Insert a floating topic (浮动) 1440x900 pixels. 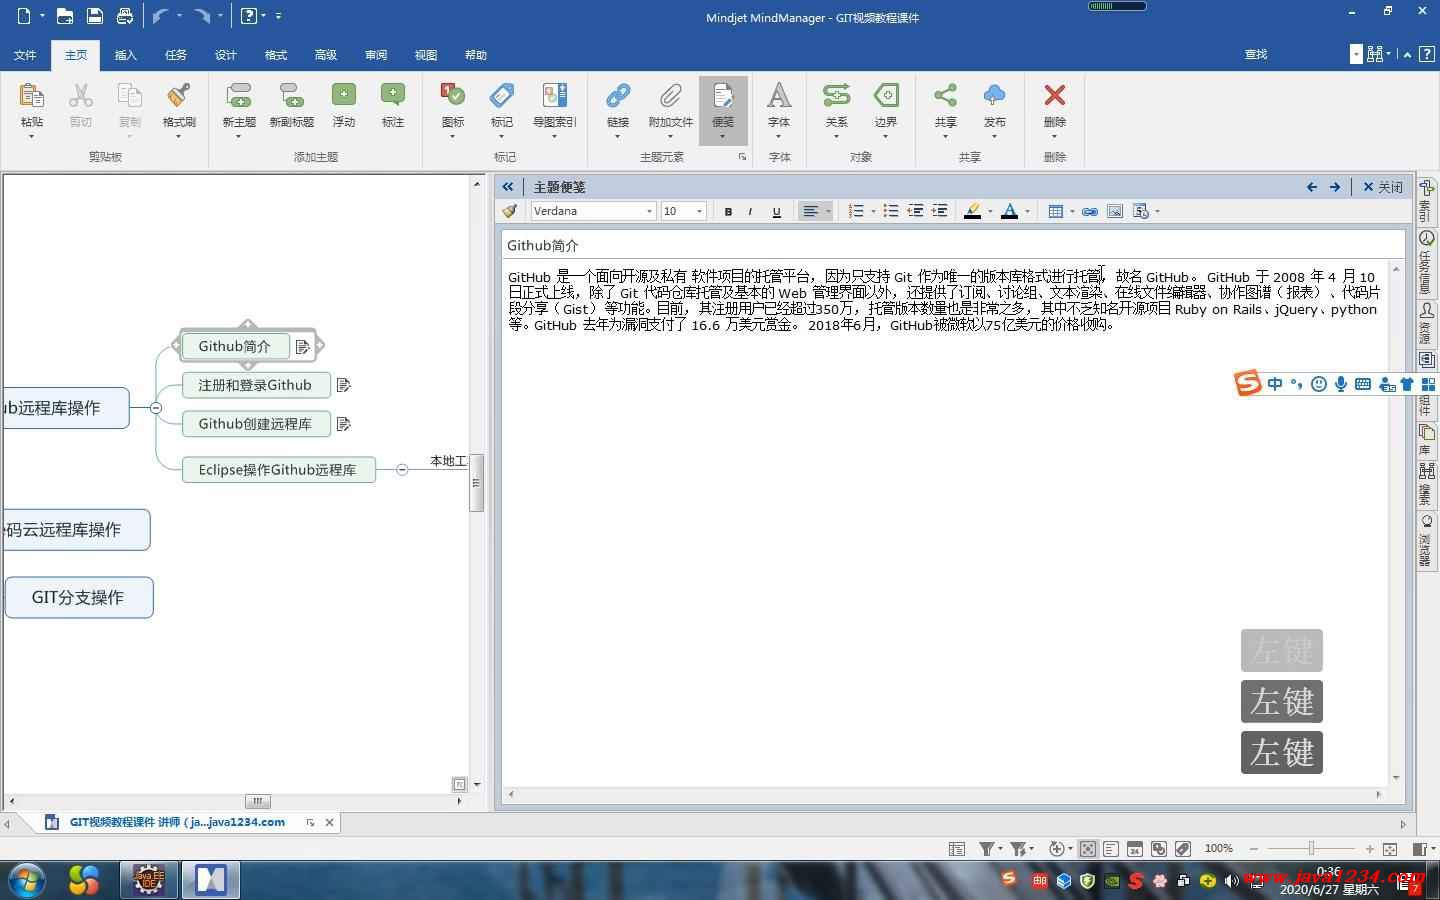point(344,96)
